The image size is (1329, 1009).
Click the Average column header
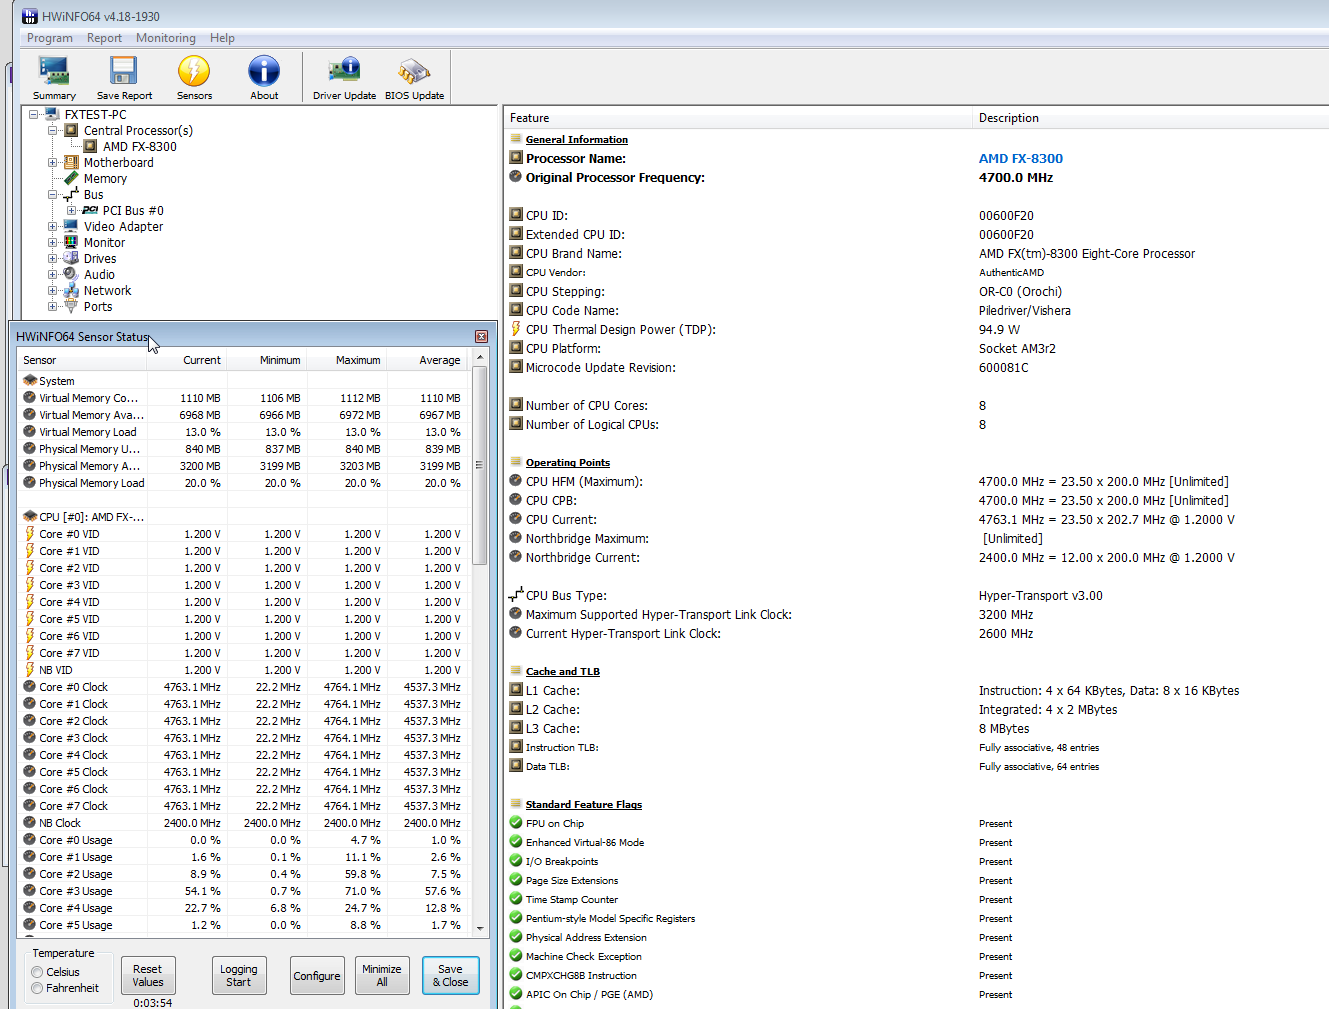point(428,360)
